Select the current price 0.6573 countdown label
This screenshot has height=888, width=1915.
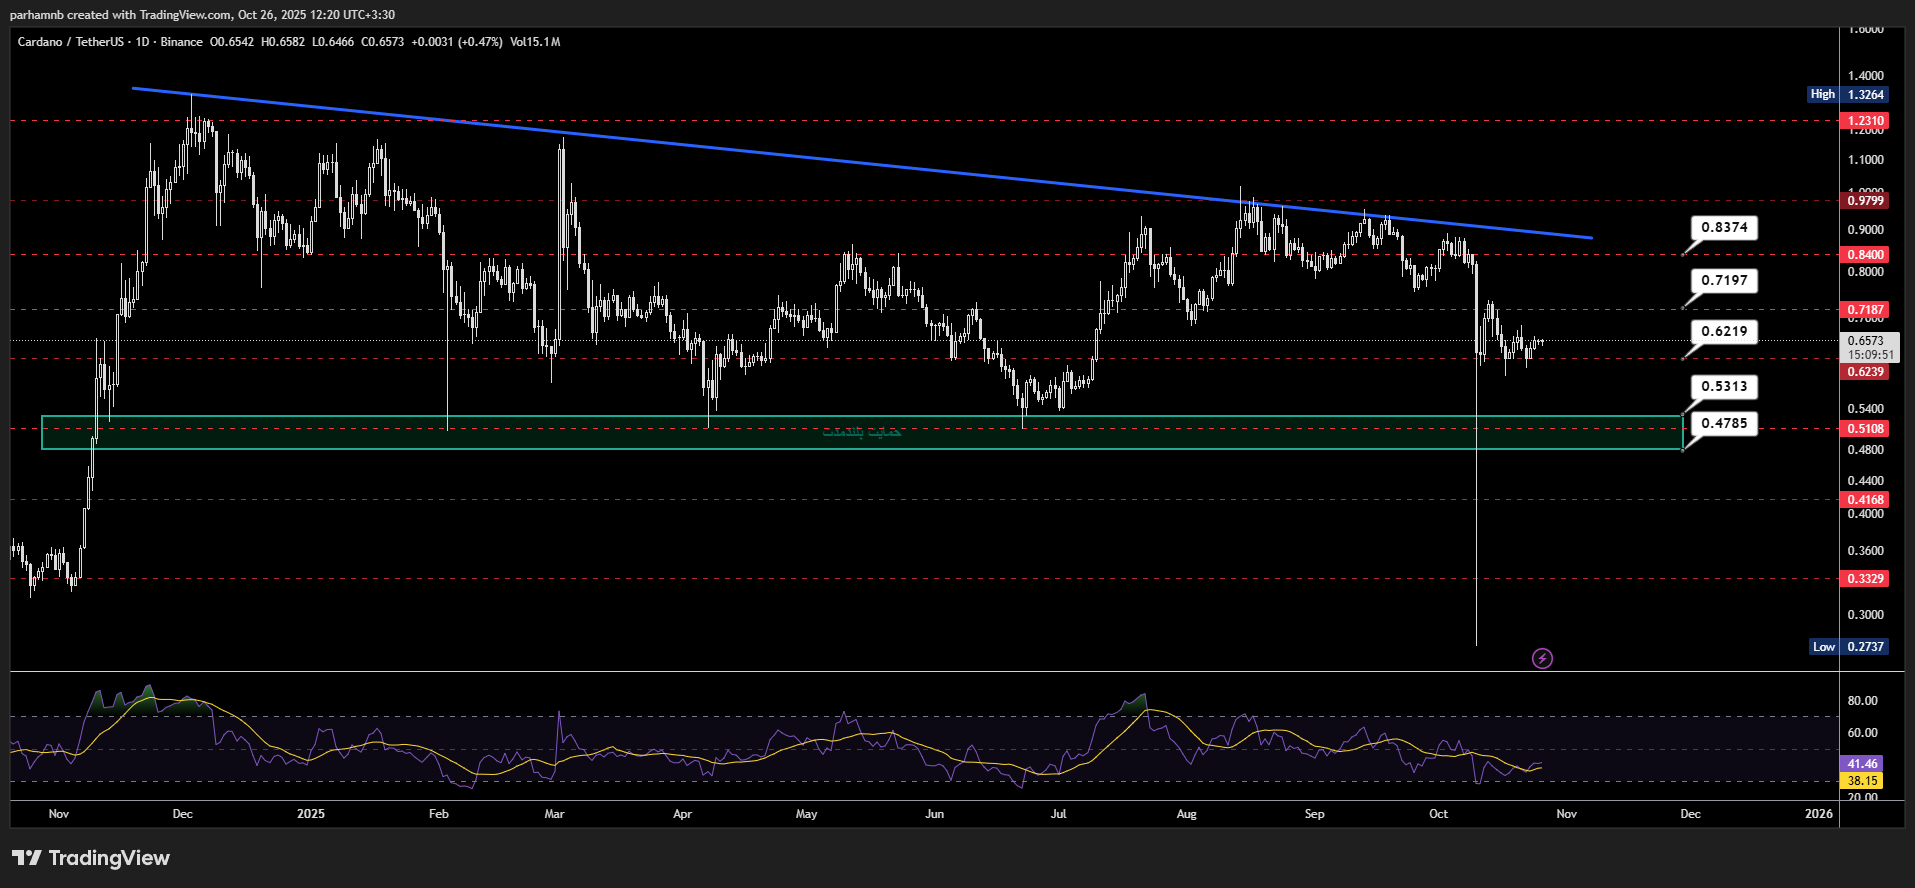tap(1868, 347)
